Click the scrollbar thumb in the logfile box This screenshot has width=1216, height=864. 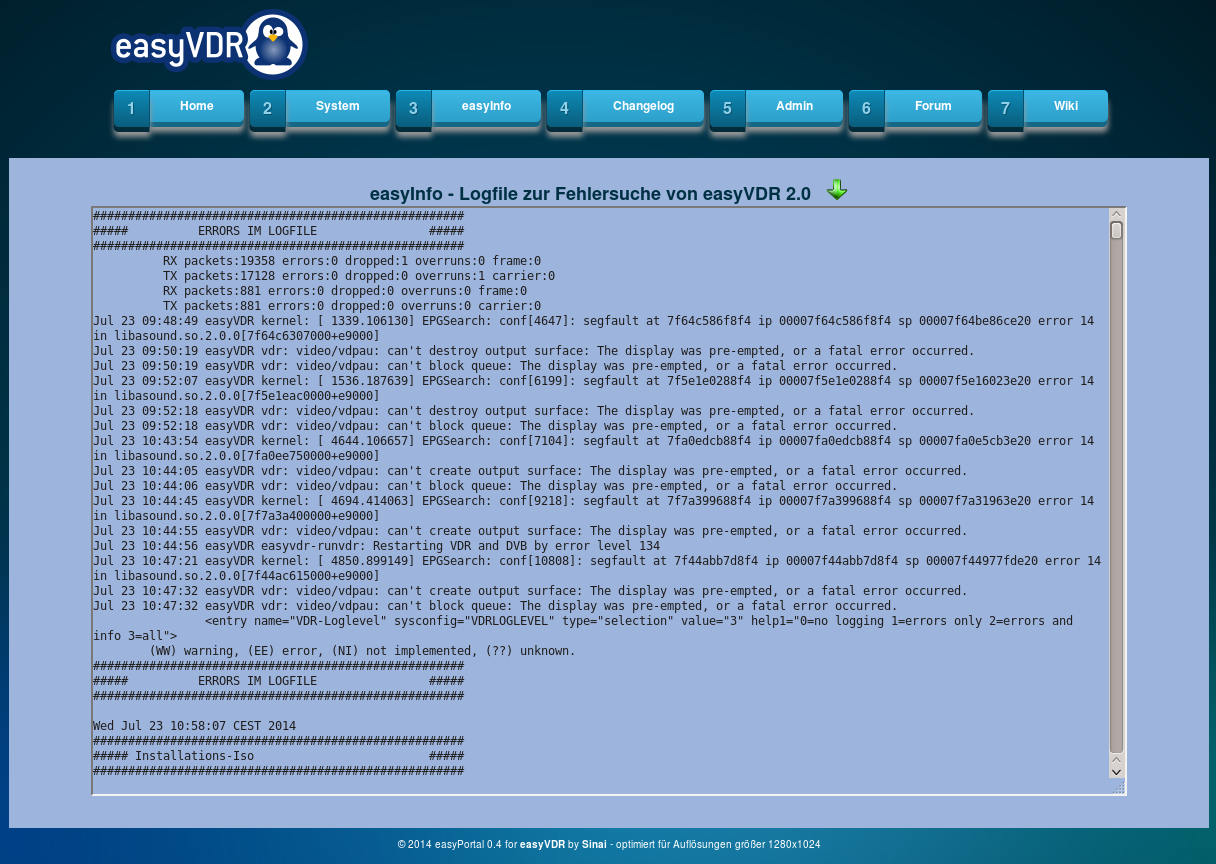click(x=1116, y=231)
